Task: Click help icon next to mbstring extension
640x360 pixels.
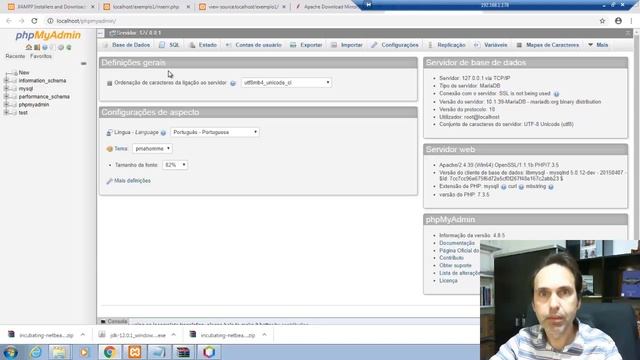Action: pyautogui.click(x=551, y=187)
